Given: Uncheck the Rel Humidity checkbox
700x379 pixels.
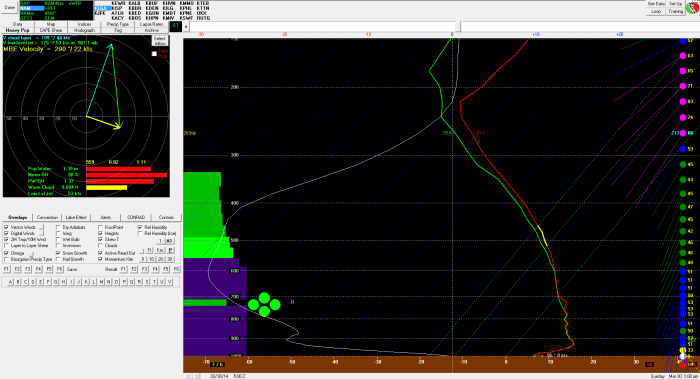Looking at the screenshot, I should tap(140, 227).
